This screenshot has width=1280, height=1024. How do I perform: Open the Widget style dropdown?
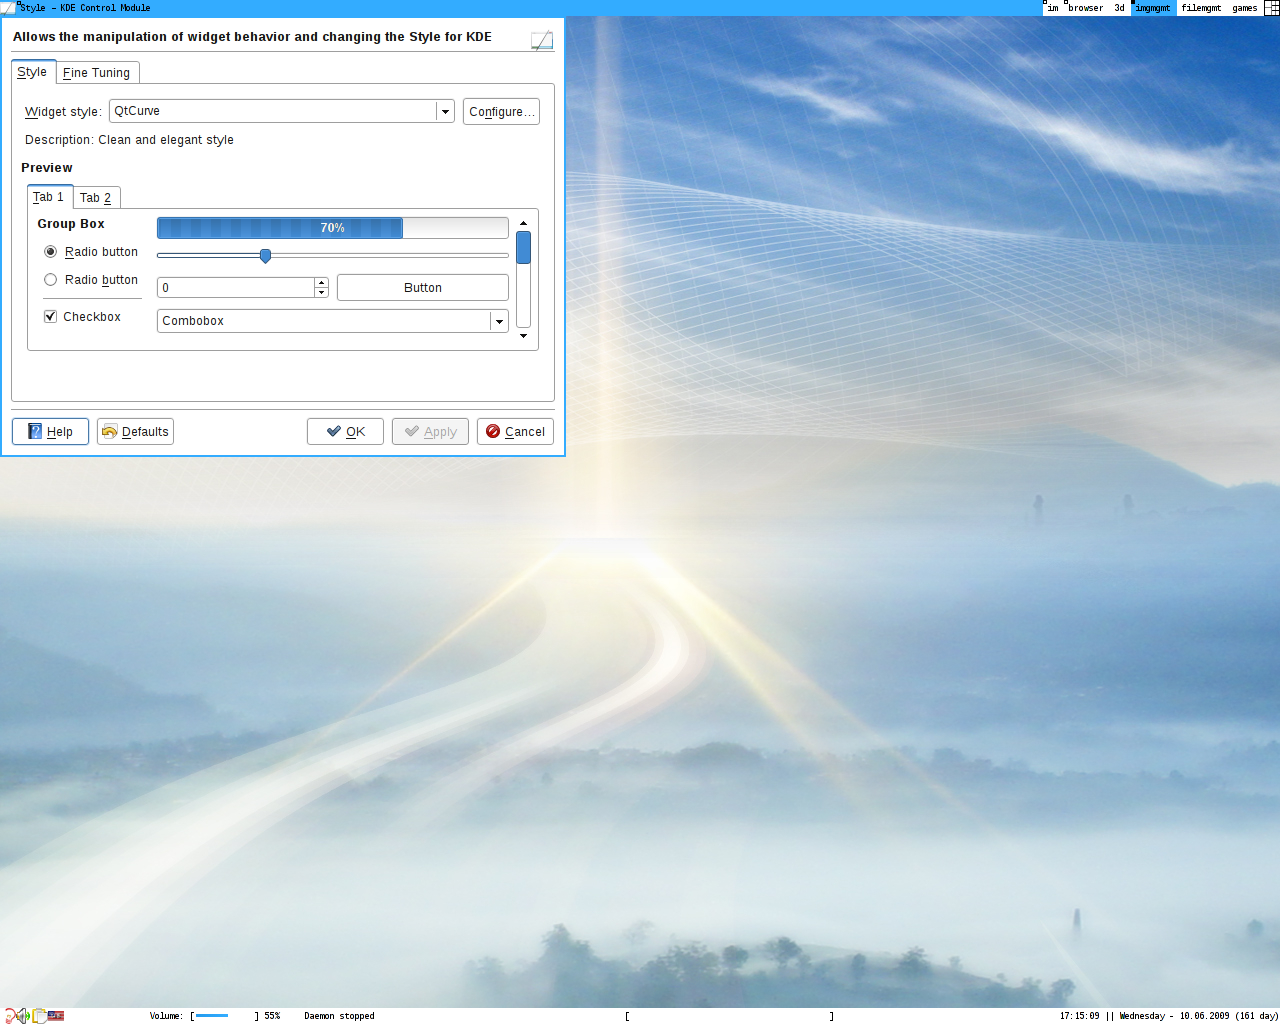pos(282,111)
